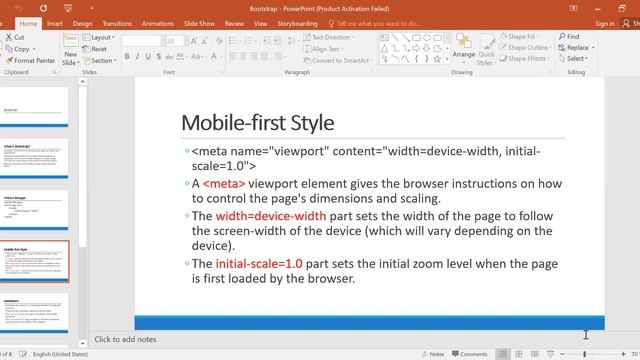Open Align Text dropdown
Screen dimensions: 640x360
click(323, 49)
